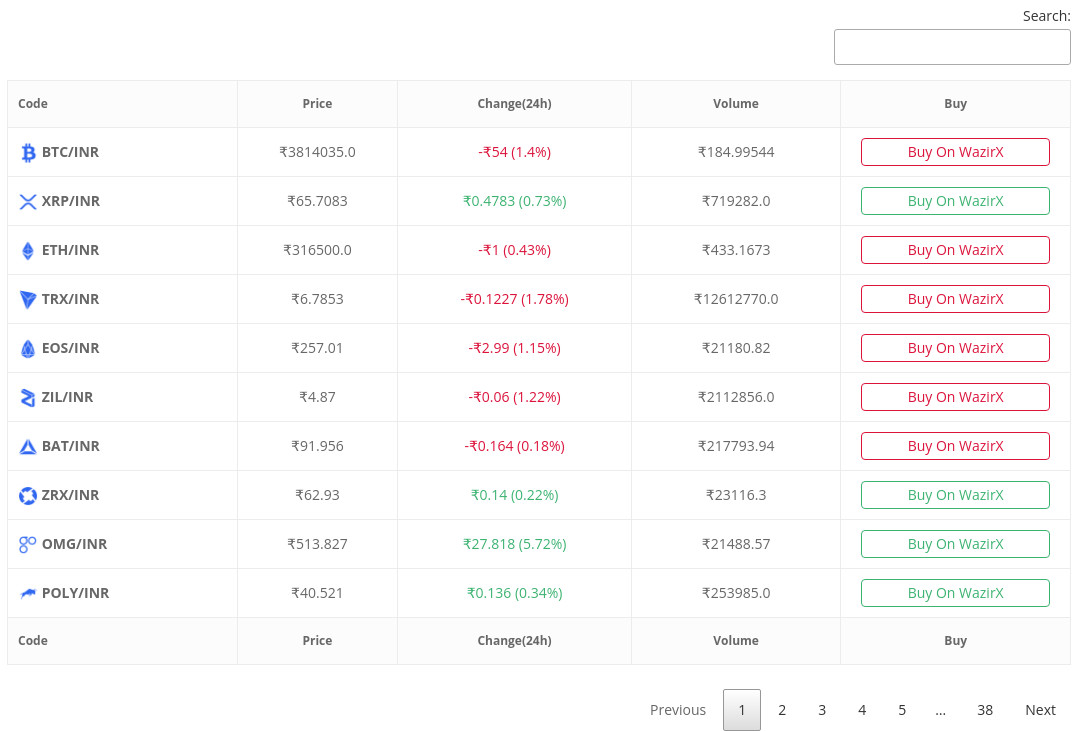Click the TRON icon beside TRX/INR
This screenshot has width=1078, height=731.
[x=27, y=299]
